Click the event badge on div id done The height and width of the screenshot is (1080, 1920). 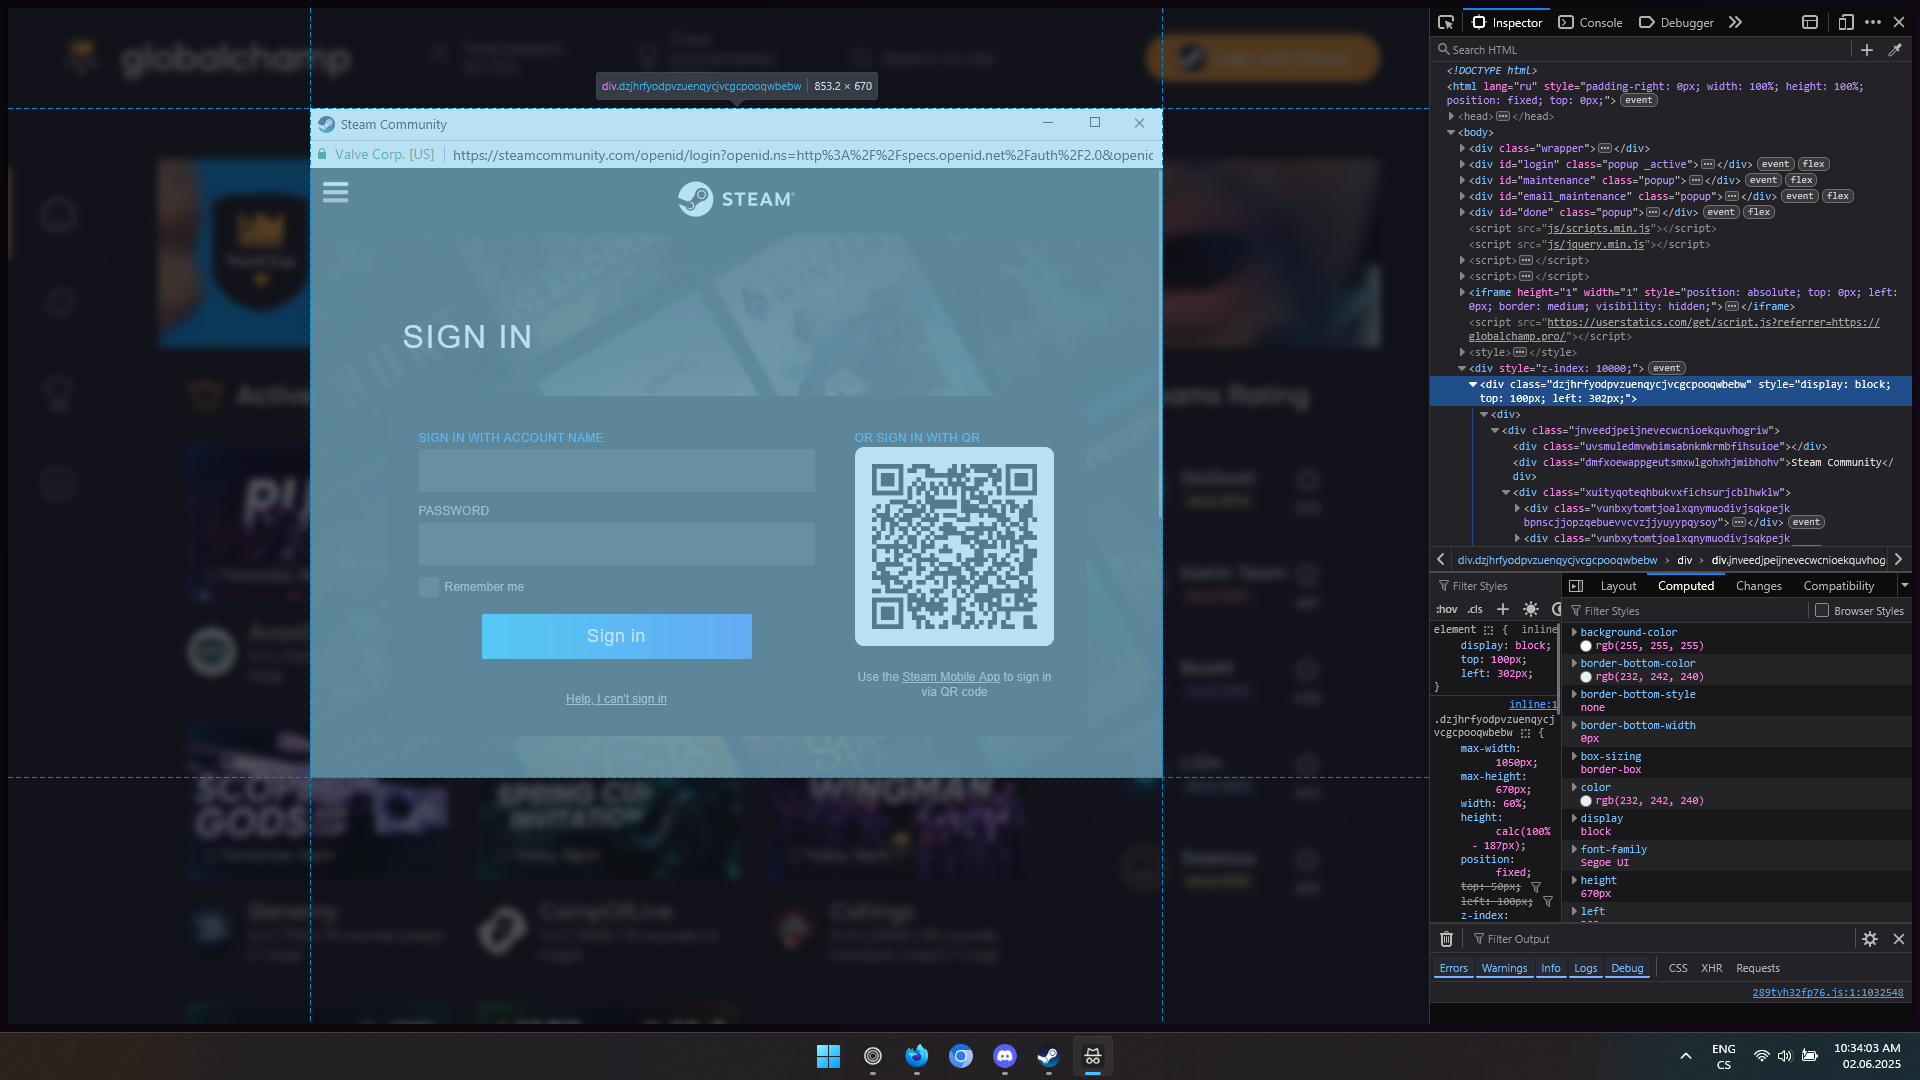(x=1720, y=212)
